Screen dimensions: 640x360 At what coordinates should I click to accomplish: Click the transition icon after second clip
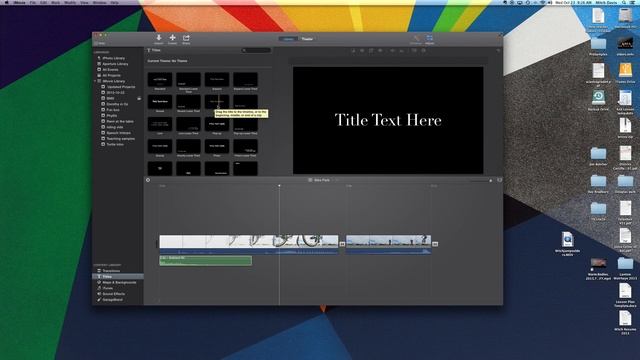tap(435, 244)
